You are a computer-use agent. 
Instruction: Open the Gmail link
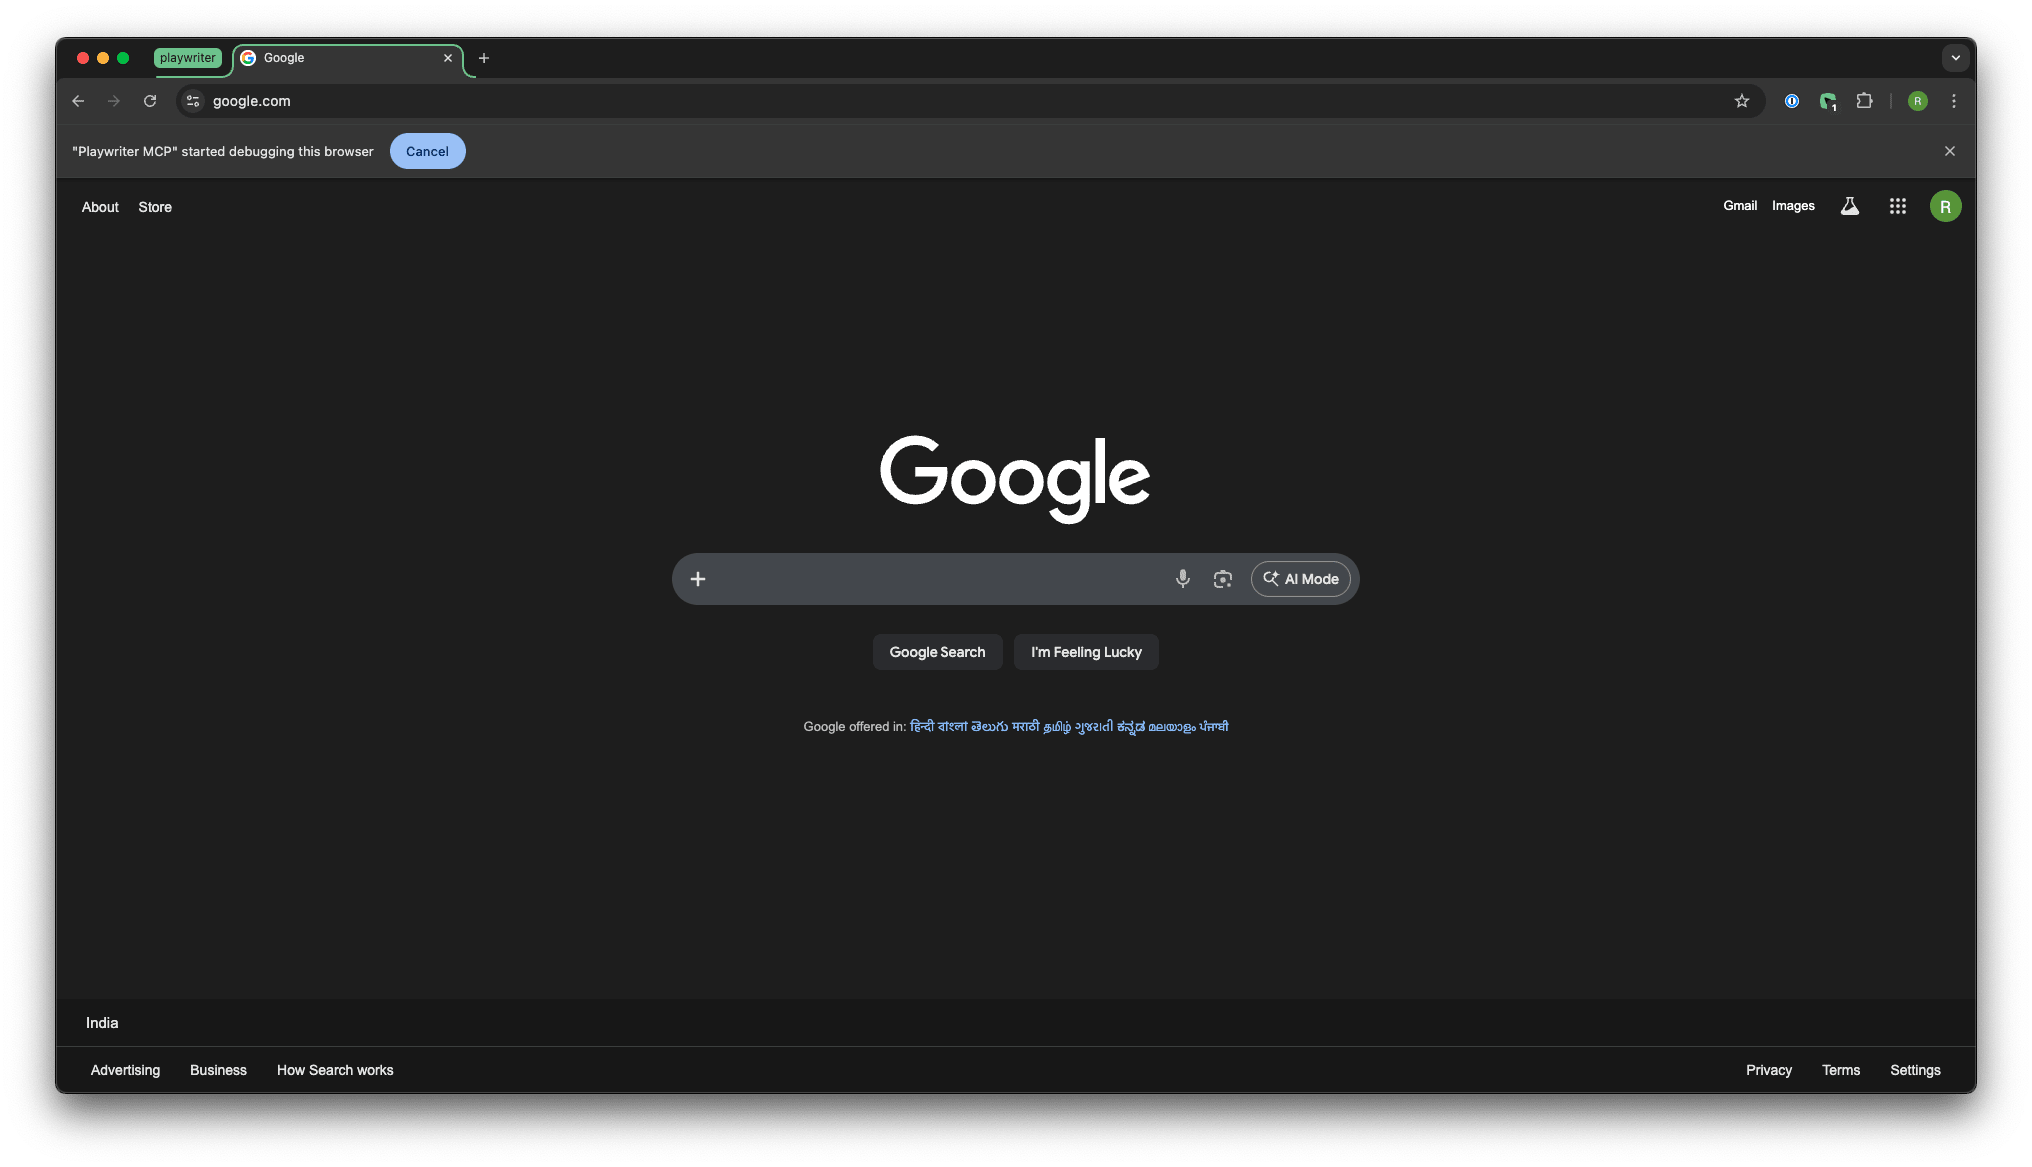pyautogui.click(x=1739, y=206)
